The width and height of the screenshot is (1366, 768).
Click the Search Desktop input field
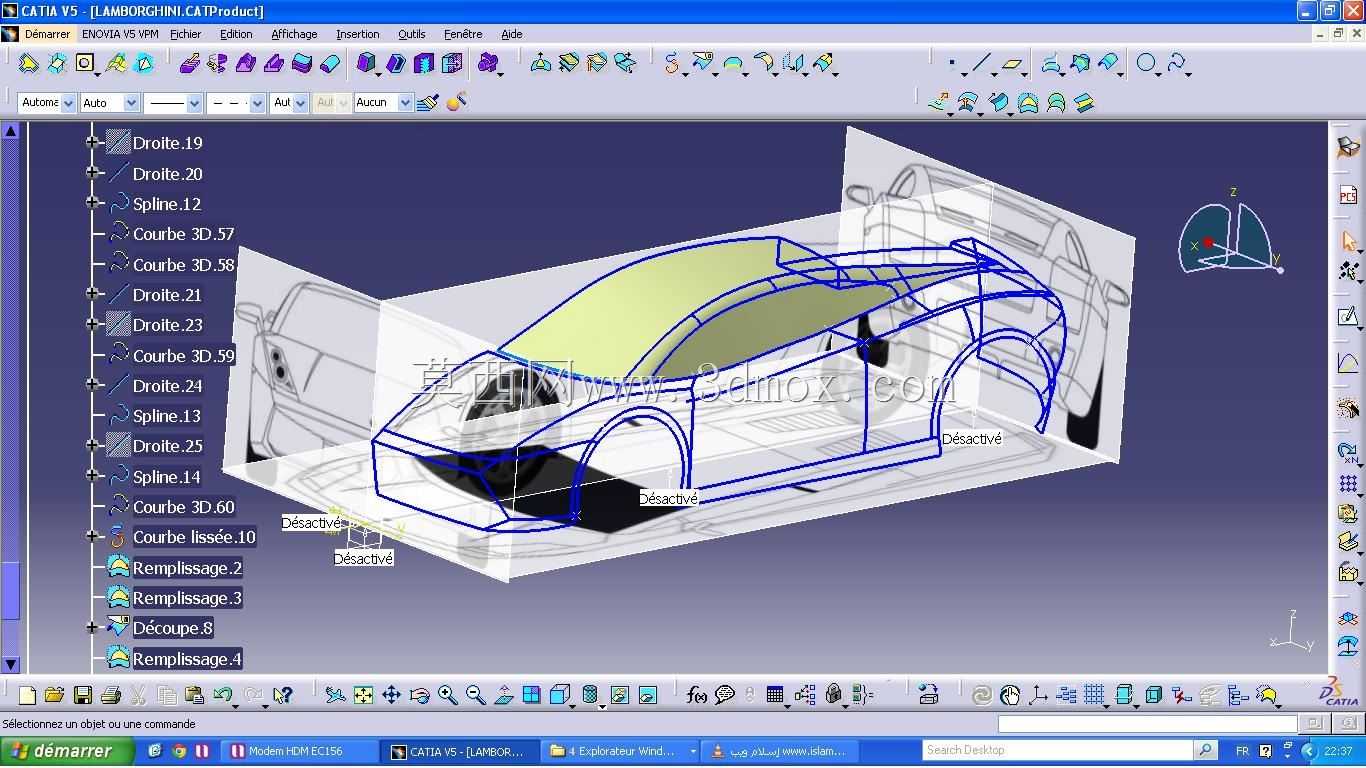point(1058,750)
